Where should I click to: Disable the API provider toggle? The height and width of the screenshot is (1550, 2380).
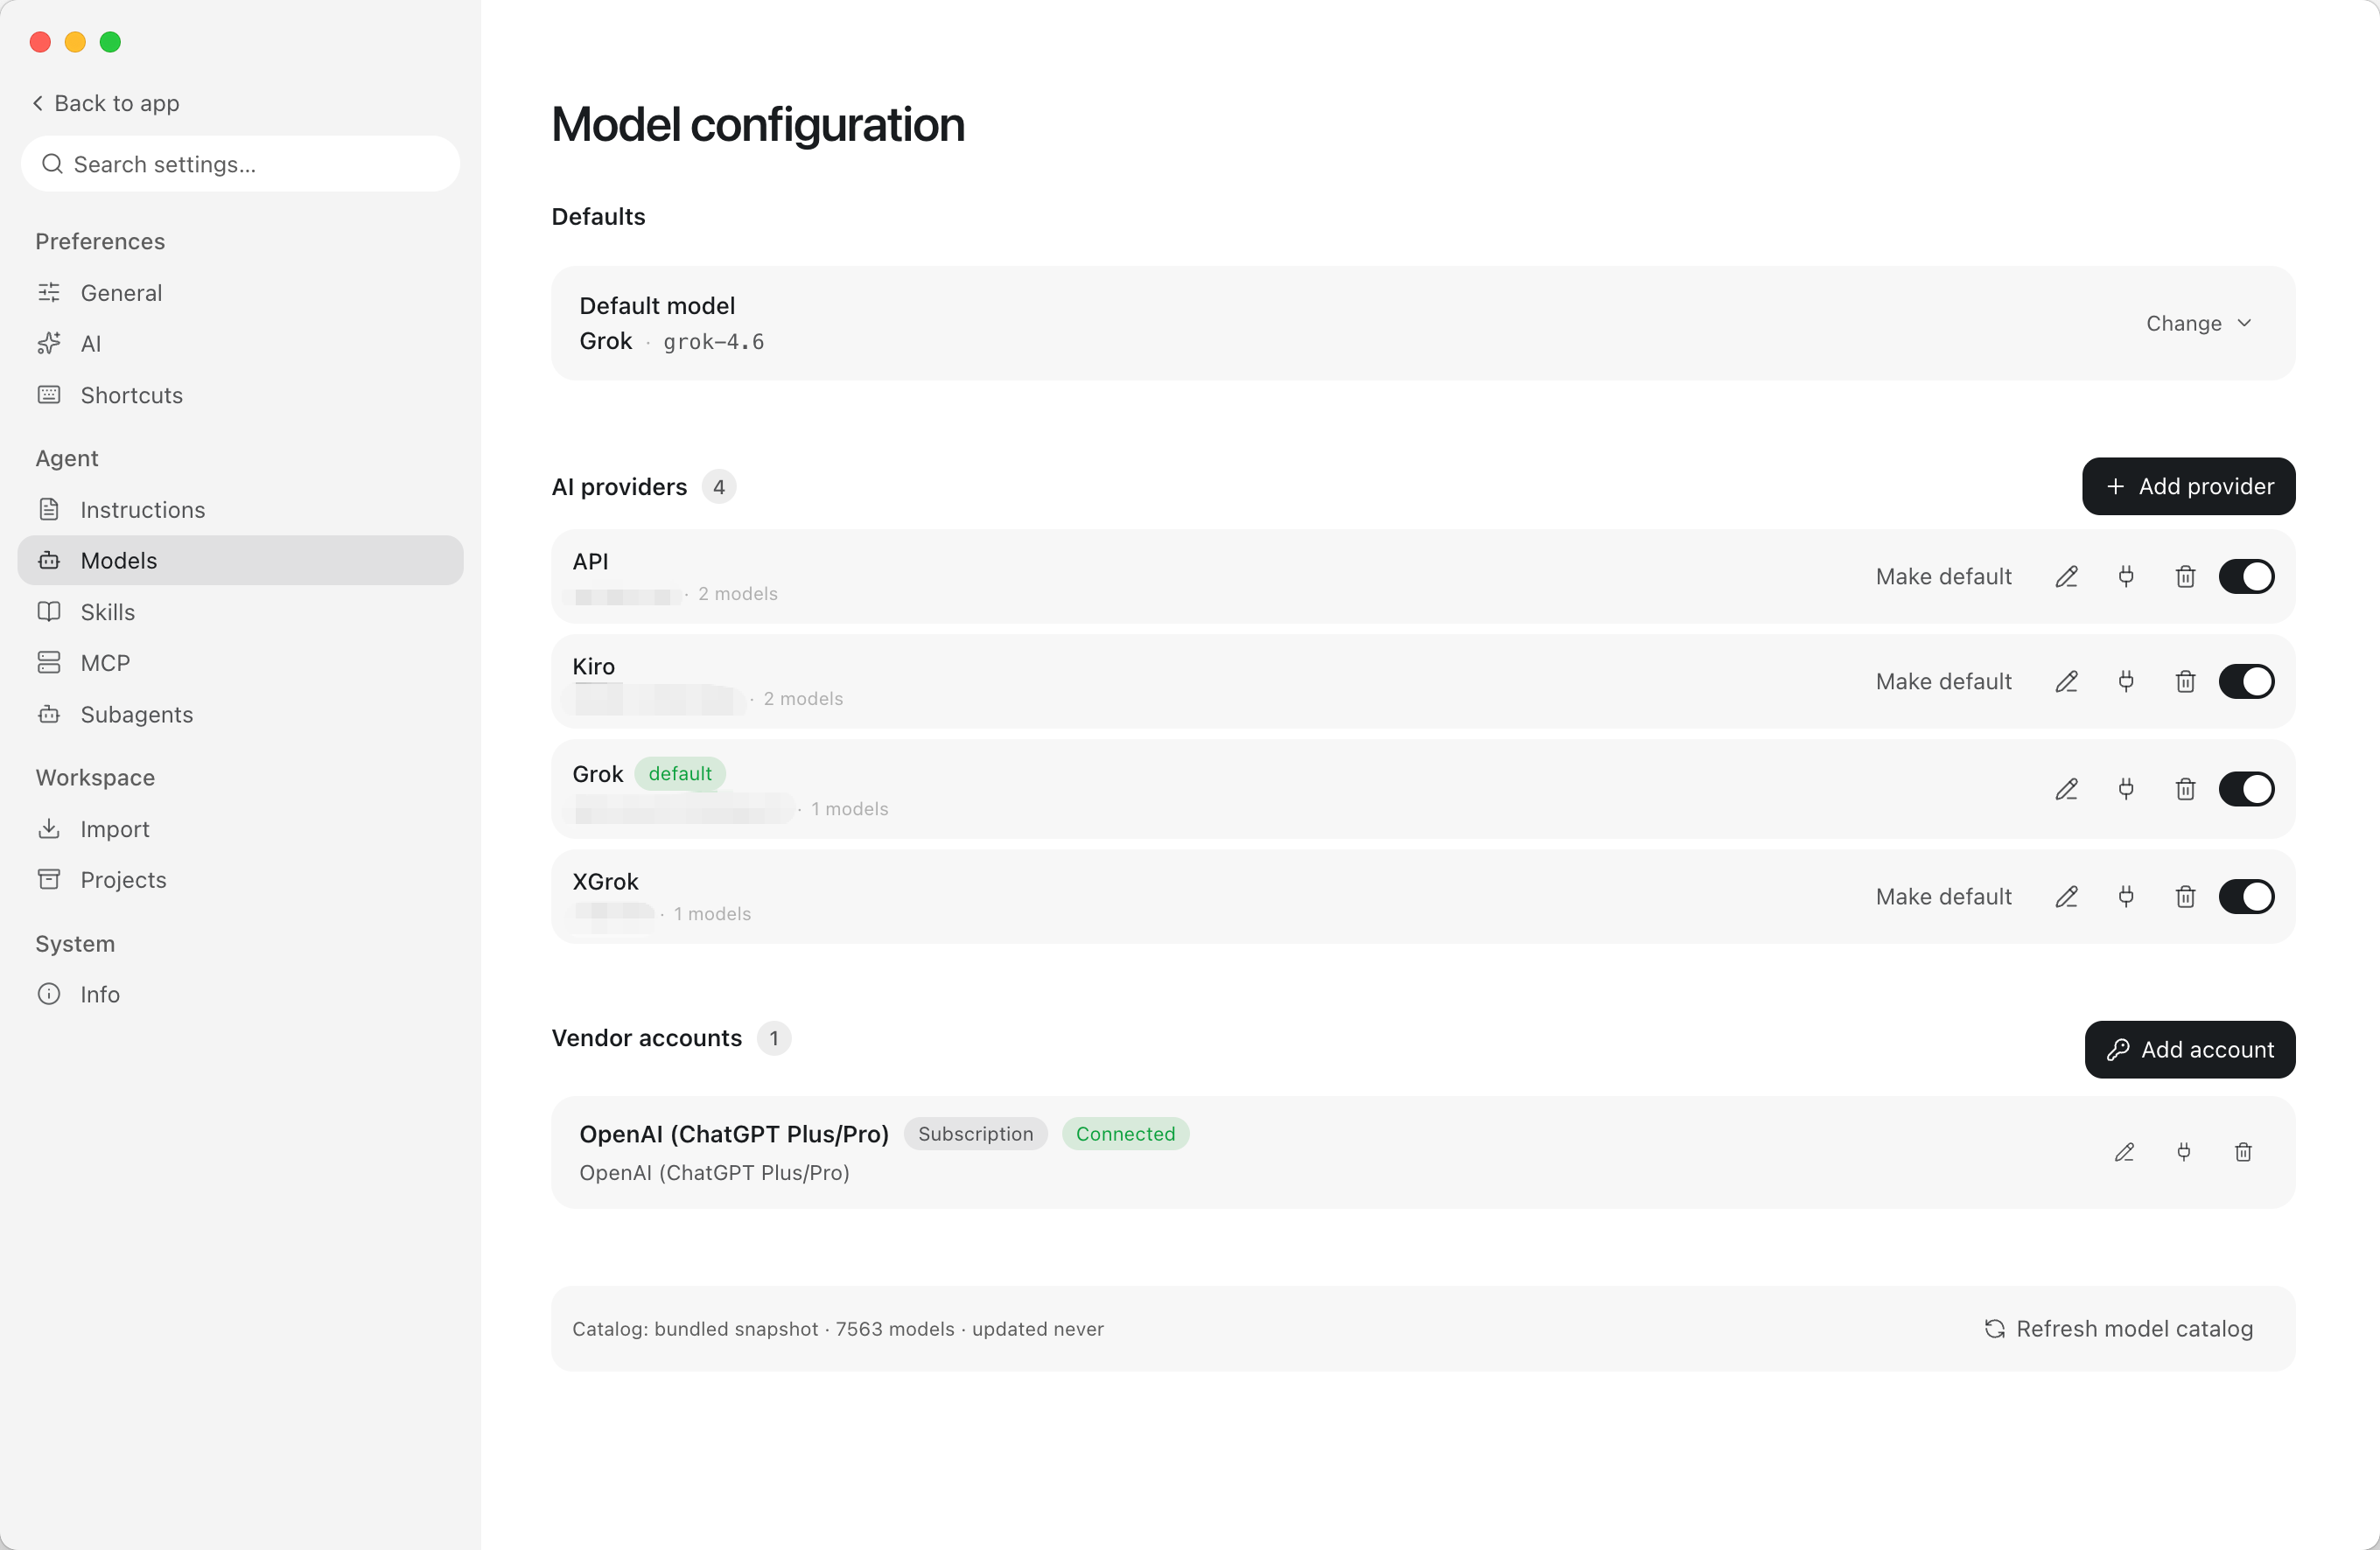coord(2246,577)
